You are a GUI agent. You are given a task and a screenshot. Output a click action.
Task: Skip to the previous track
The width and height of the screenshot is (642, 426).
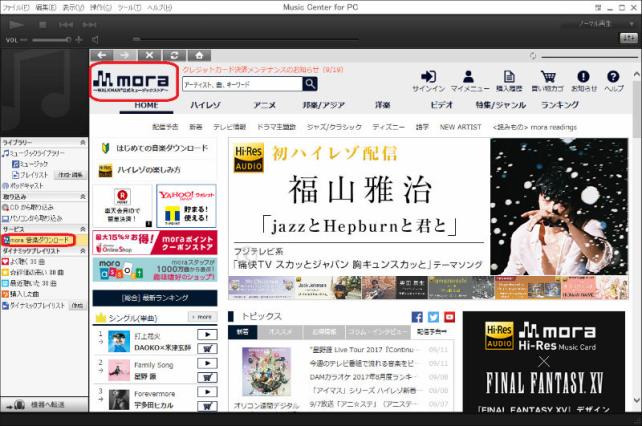[x=66, y=25]
